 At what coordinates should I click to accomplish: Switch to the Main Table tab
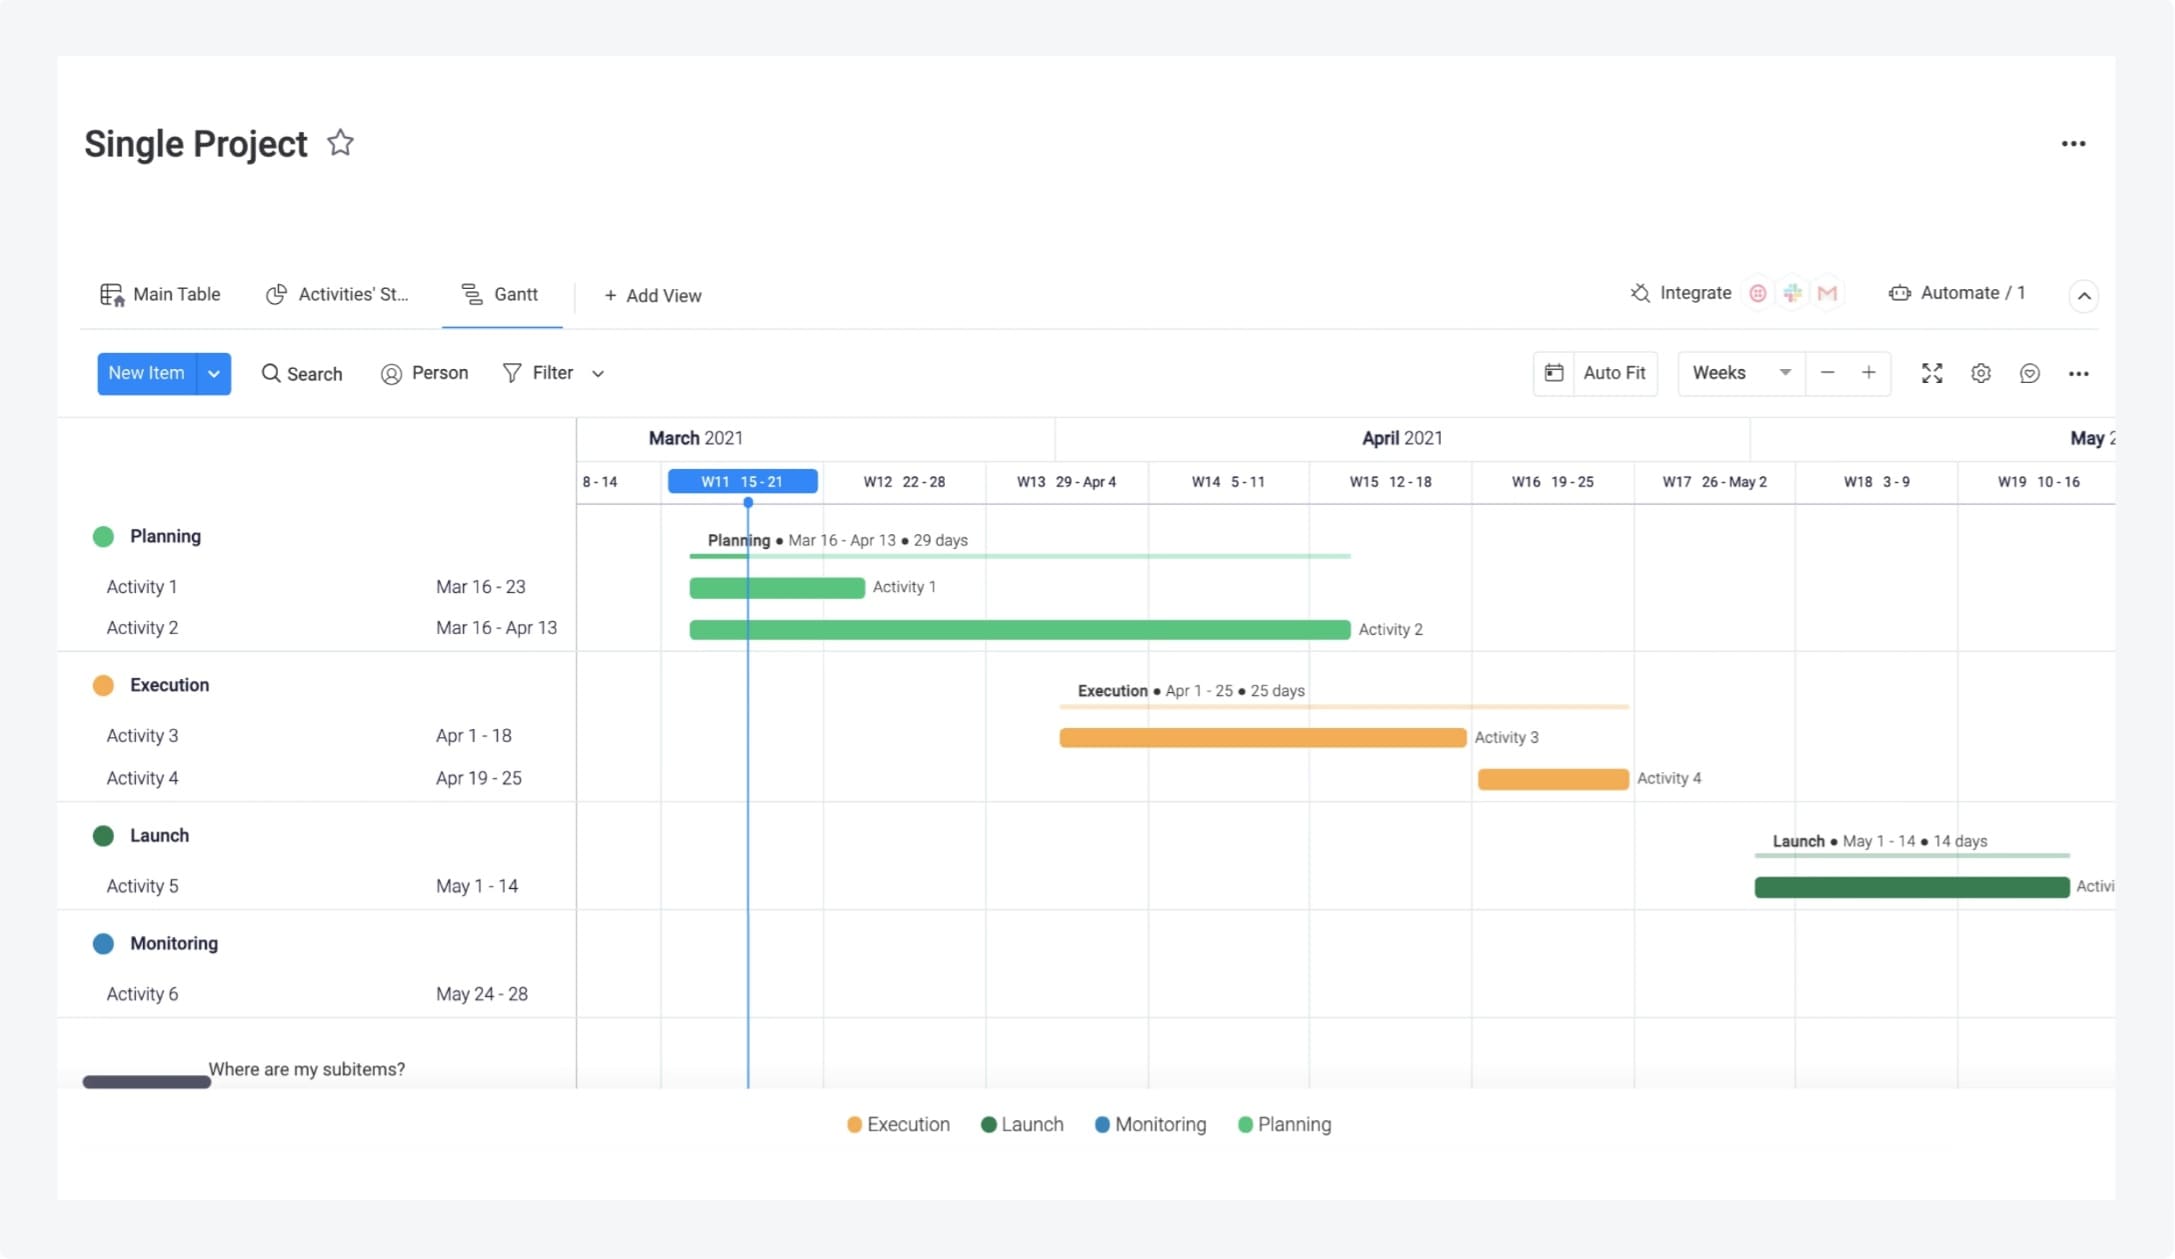(x=160, y=293)
